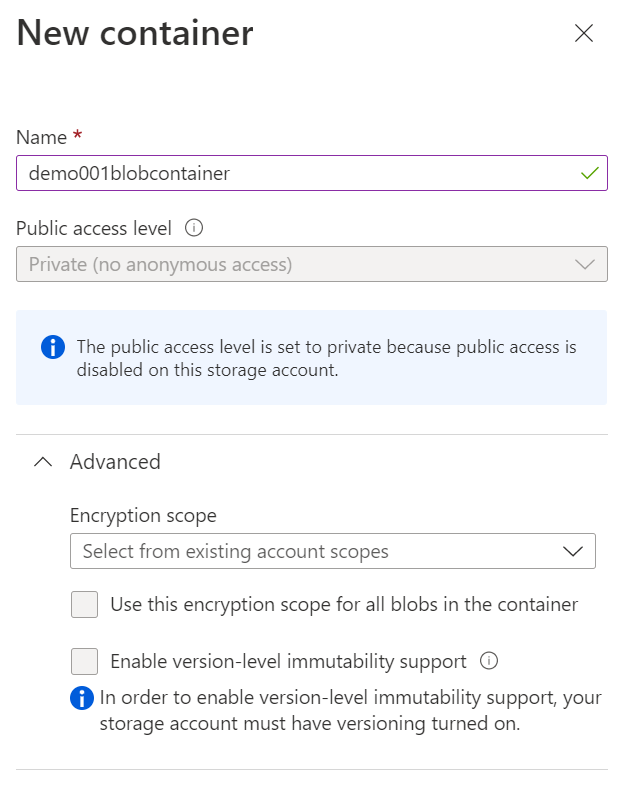
Task: Click blue info icon beside versioning requirement note
Action: coord(82,698)
